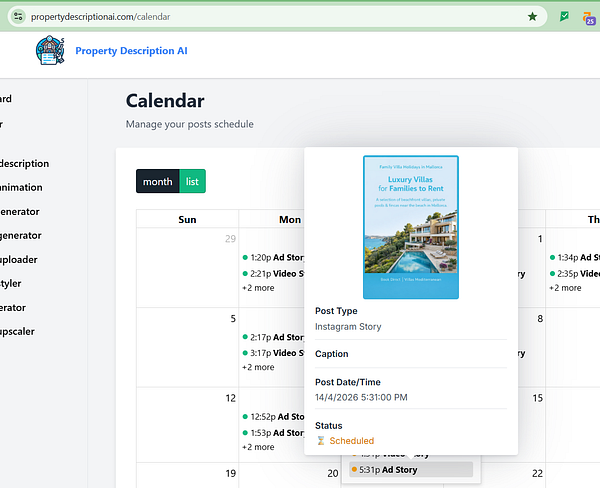This screenshot has width=600, height=488.
Task: Click the site info icon in address bar
Action: [18, 16]
